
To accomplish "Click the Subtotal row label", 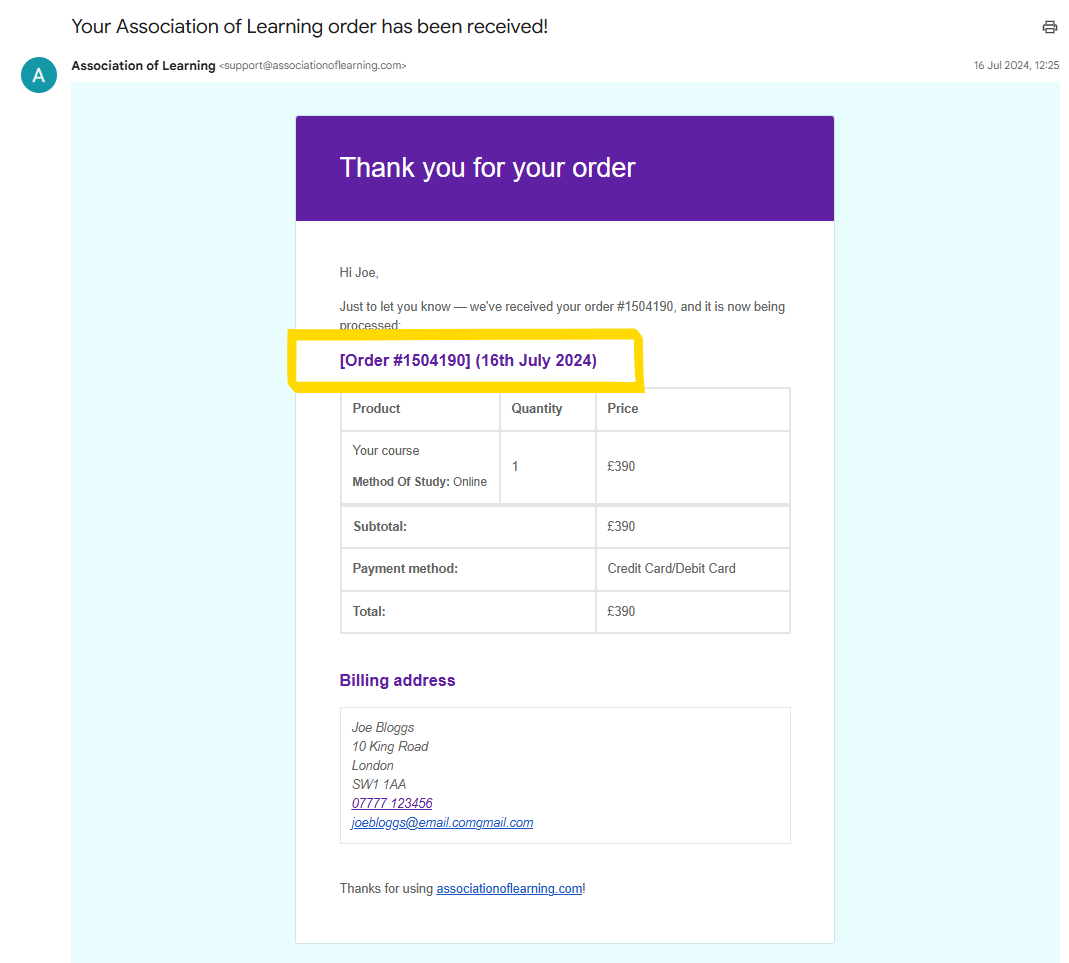I will point(380,527).
